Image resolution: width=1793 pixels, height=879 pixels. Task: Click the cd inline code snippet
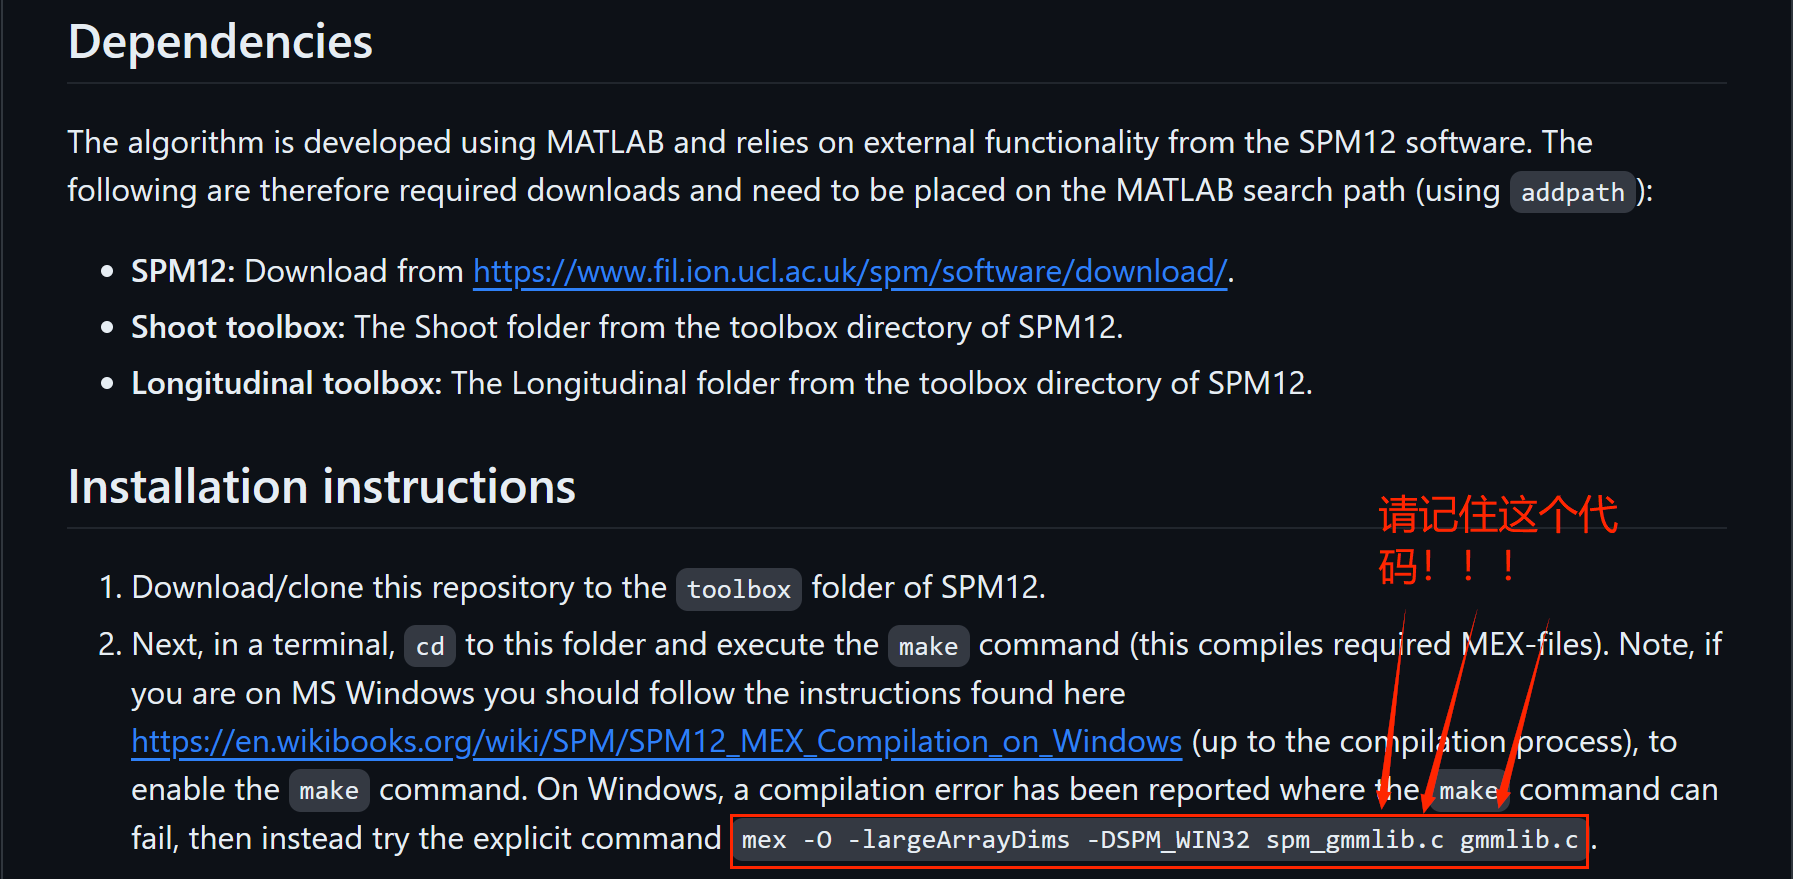(x=430, y=646)
